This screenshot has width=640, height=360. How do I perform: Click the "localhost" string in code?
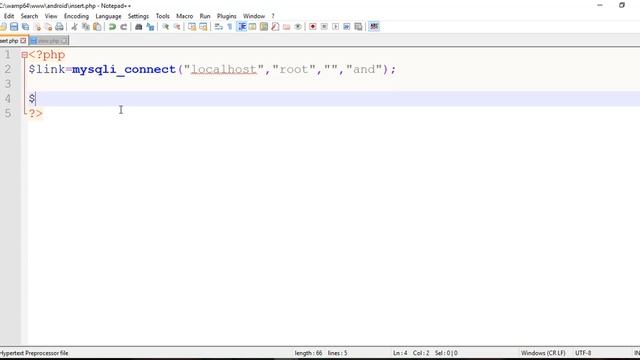224,69
